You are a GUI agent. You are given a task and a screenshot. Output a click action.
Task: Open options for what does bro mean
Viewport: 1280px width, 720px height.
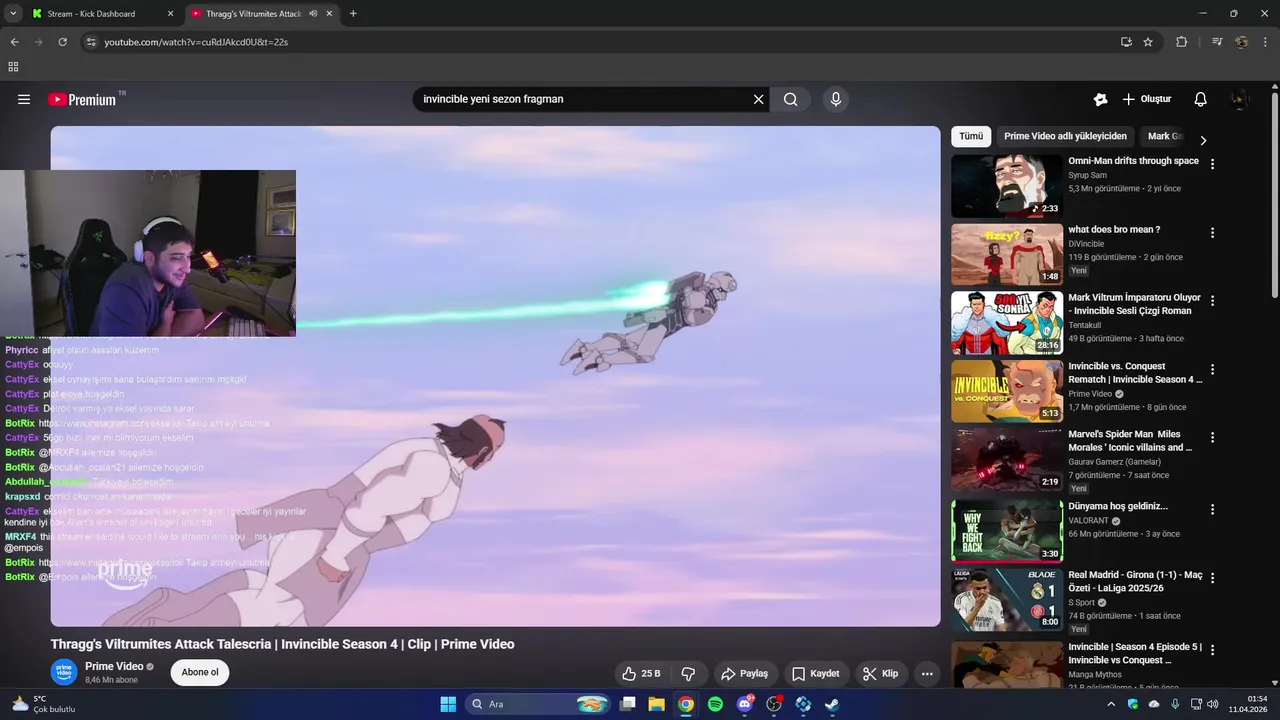[x=1212, y=233]
